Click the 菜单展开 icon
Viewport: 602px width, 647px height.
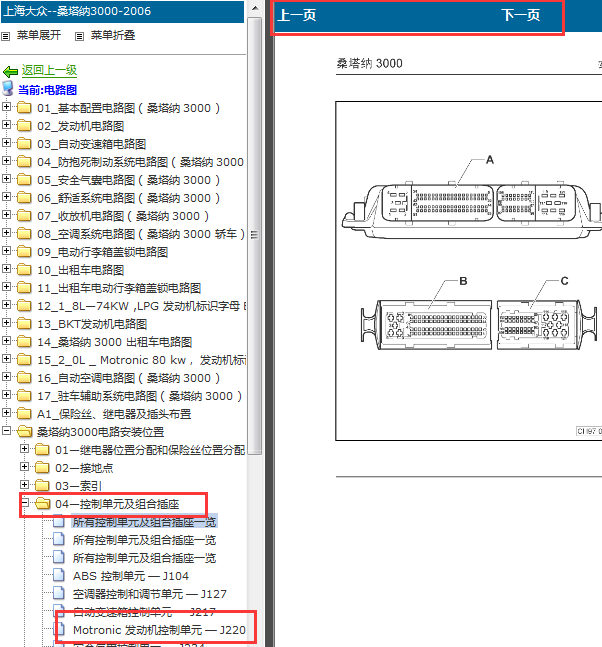5,36
